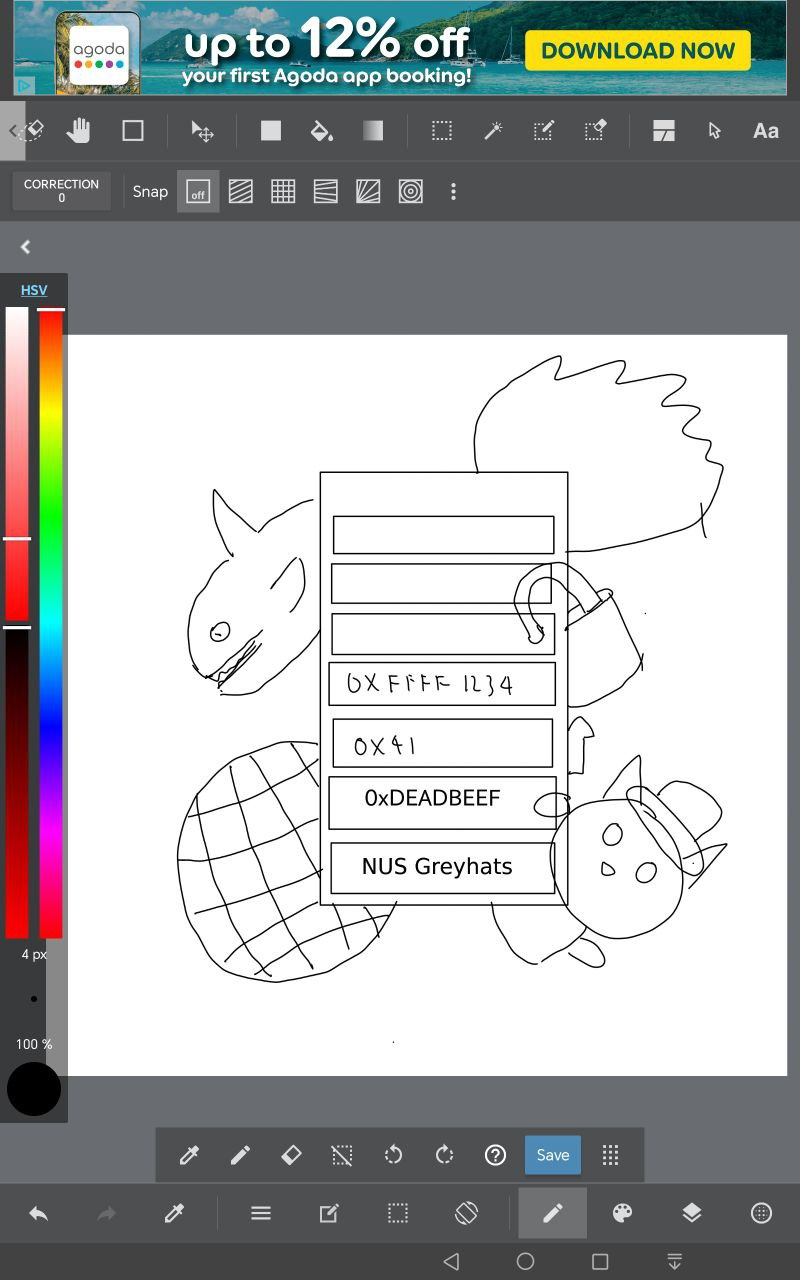
Task: Choose the dashed Selection tool in top toolbar
Action: pos(441,131)
